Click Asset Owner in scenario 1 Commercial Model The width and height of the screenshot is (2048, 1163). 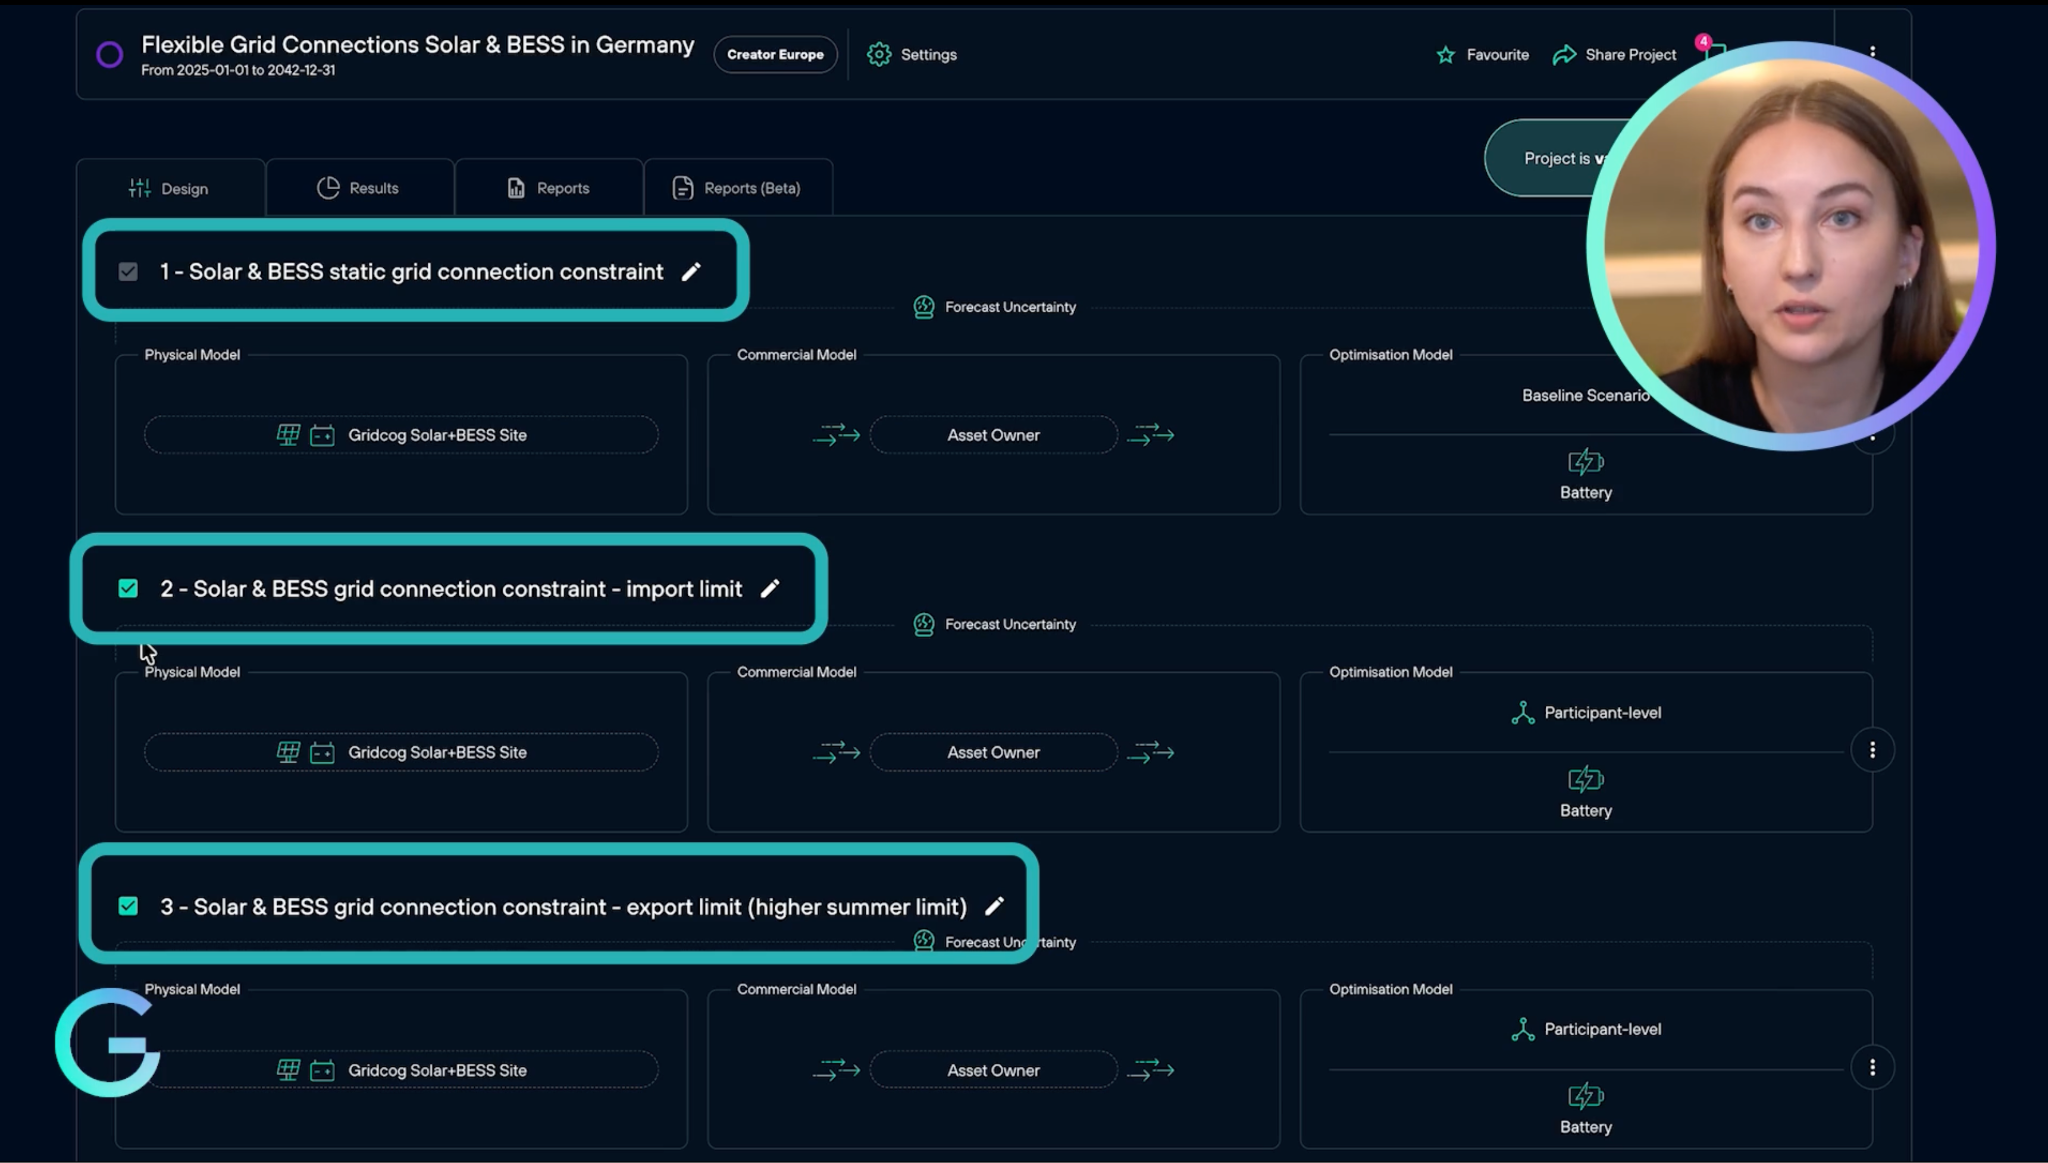[993, 435]
